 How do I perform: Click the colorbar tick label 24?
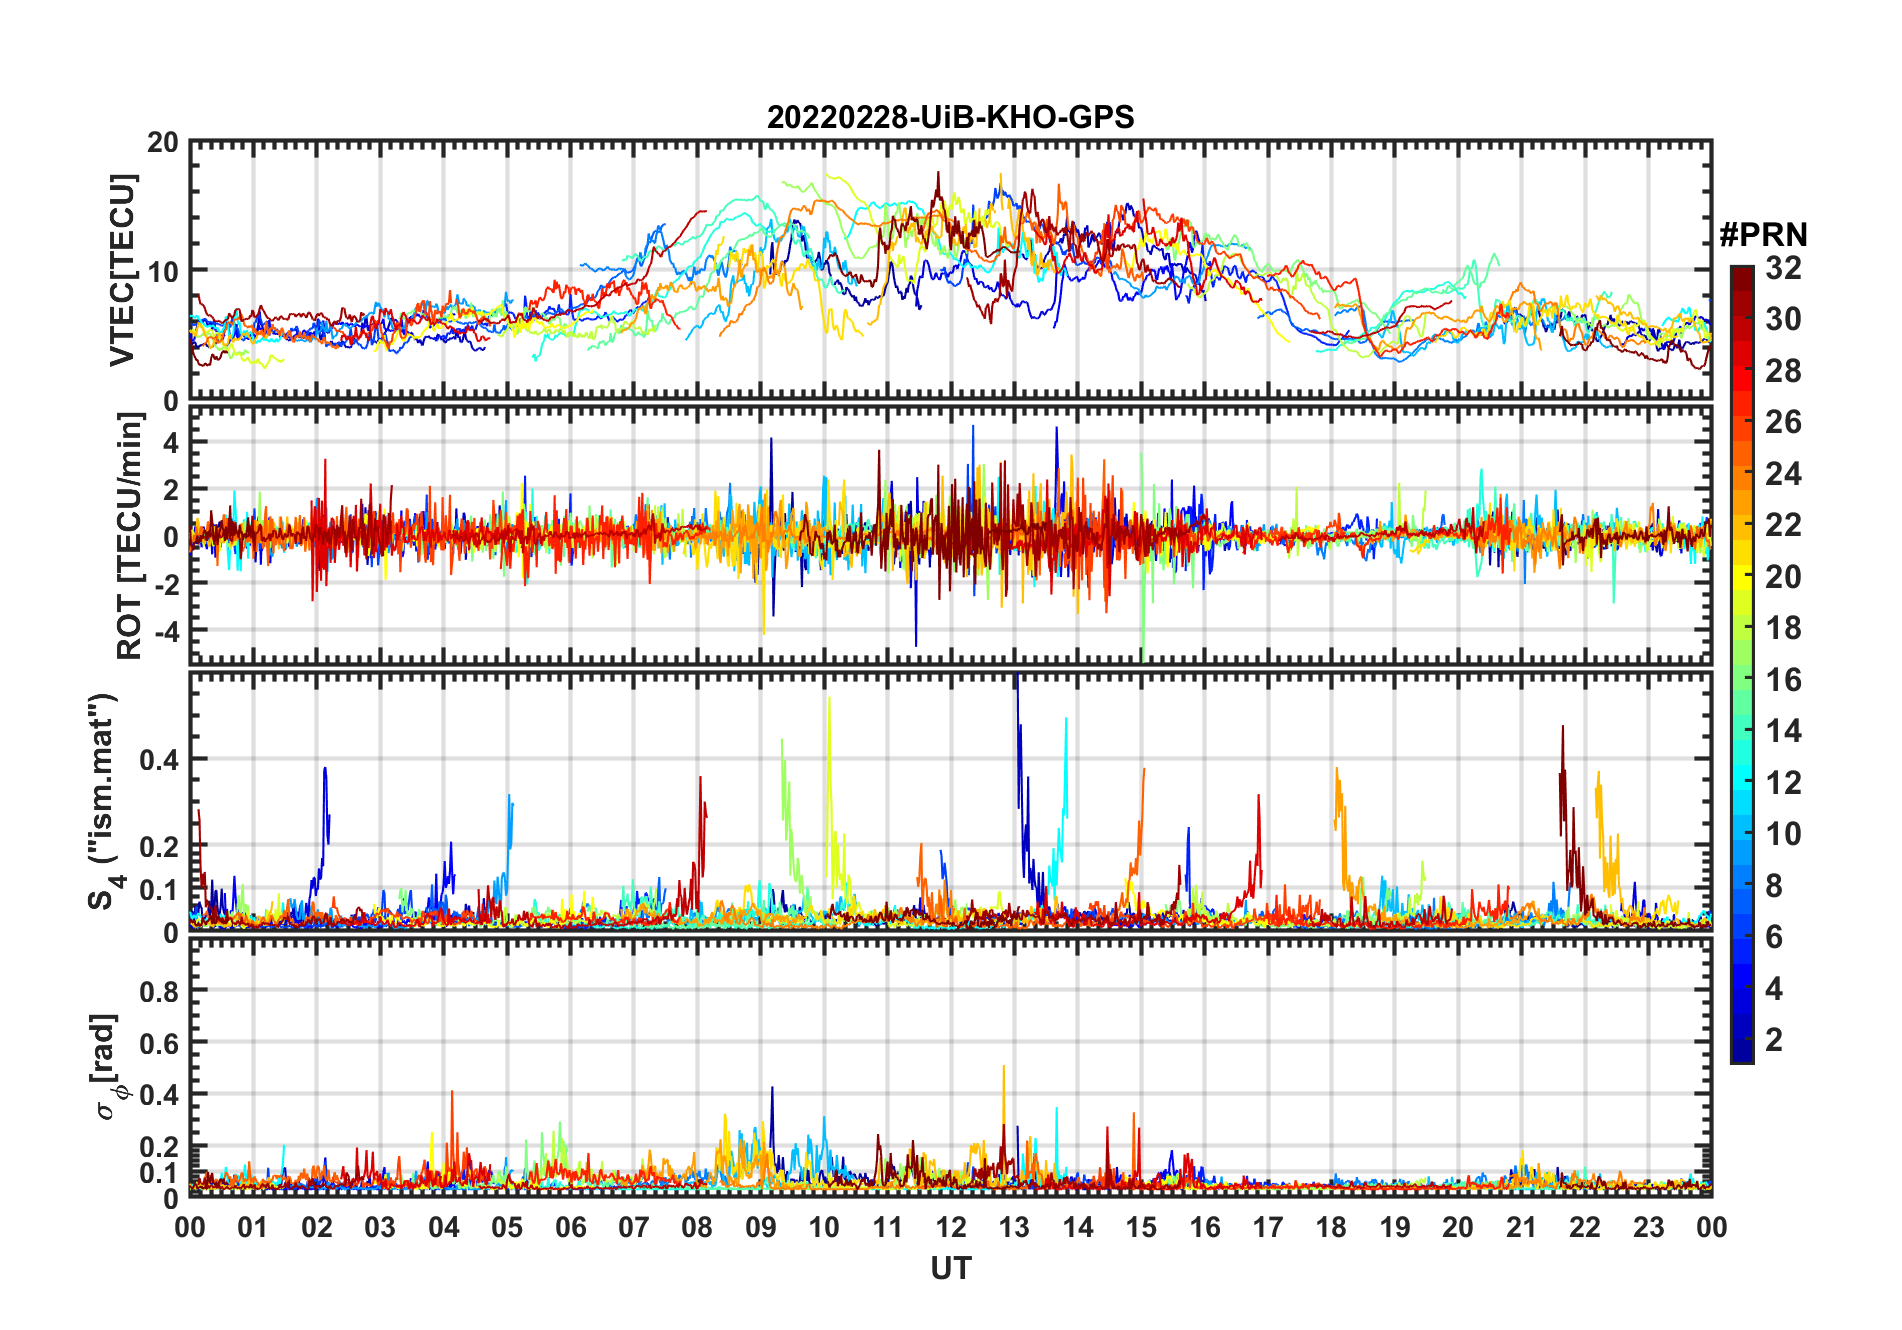pyautogui.click(x=1783, y=474)
